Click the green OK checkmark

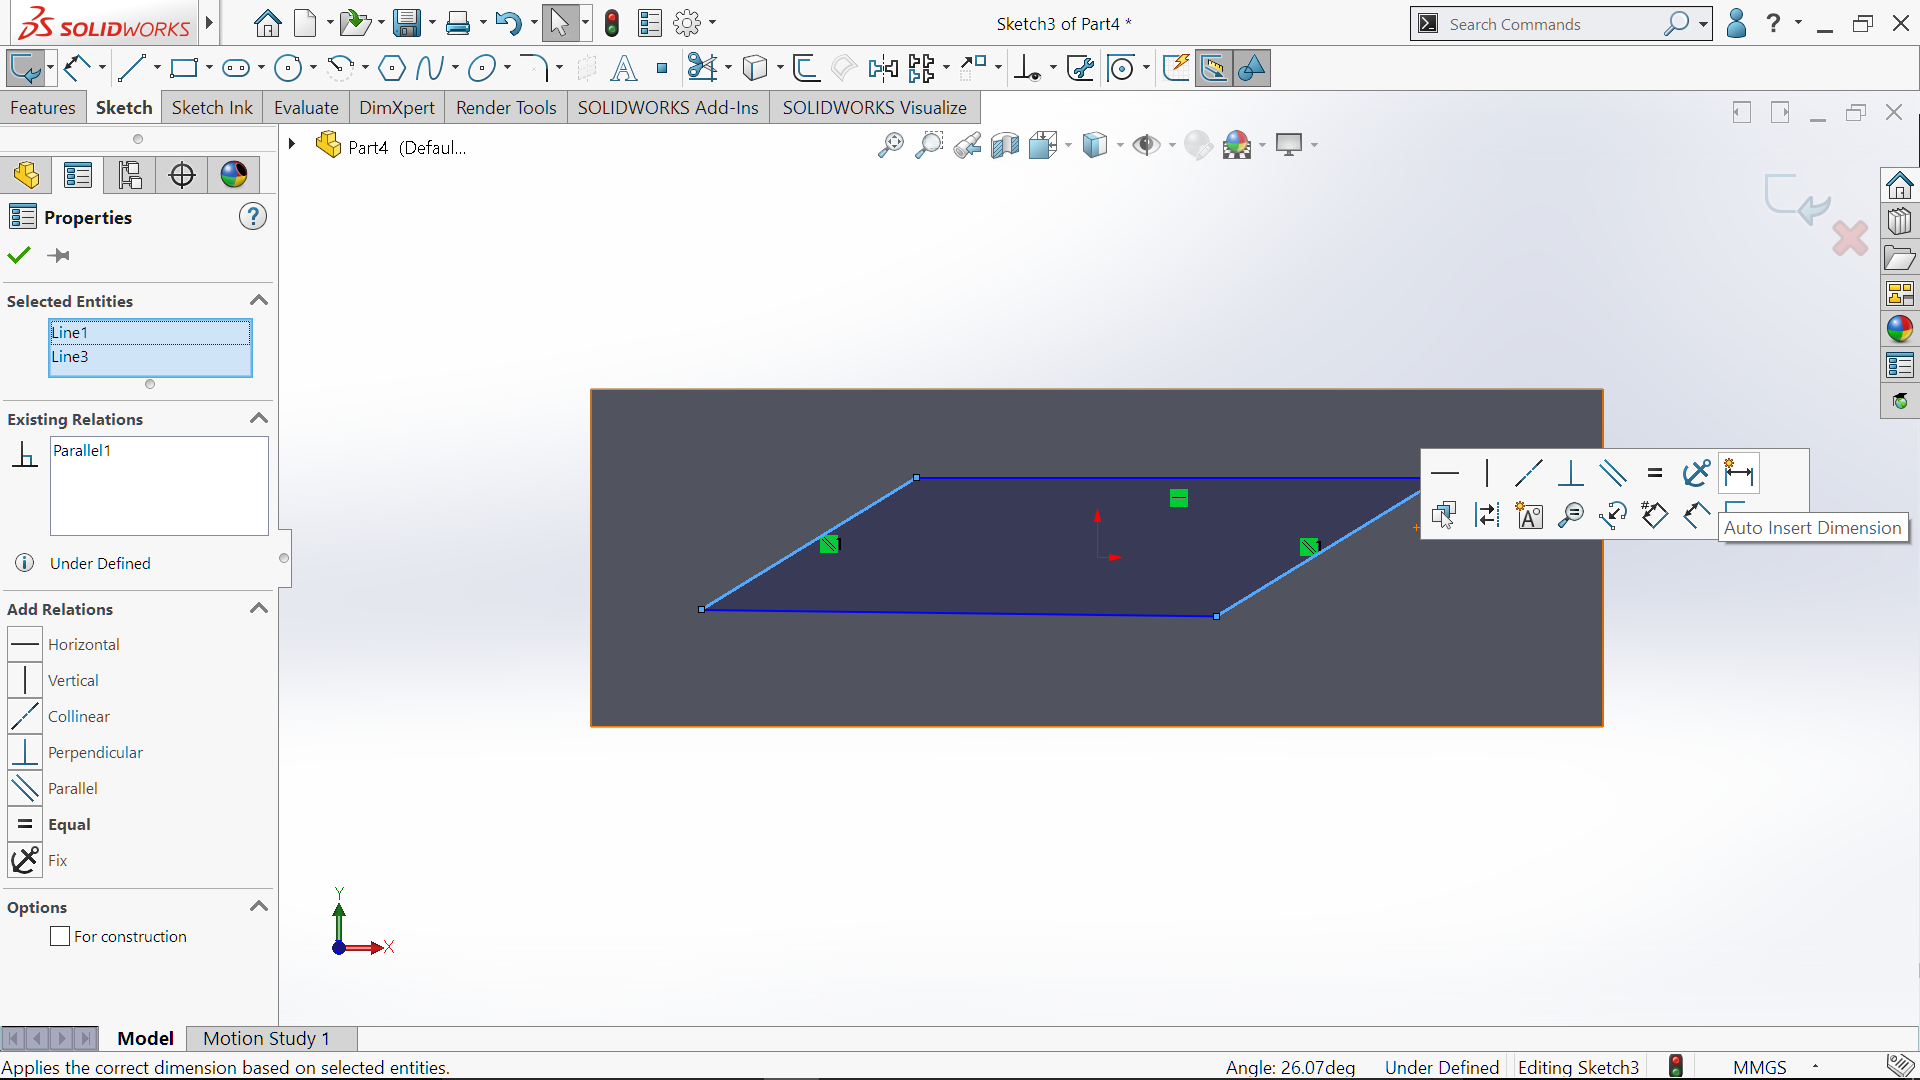[x=19, y=255]
